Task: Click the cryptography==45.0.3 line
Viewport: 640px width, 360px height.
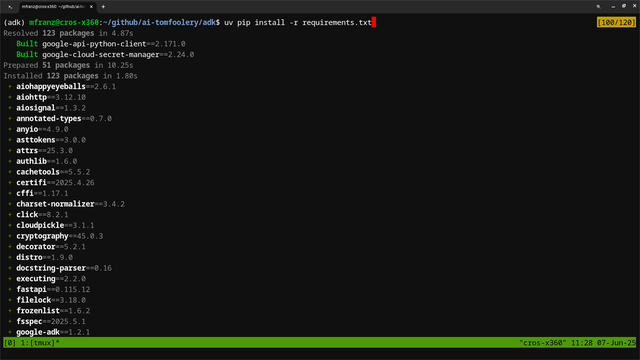Action: pyautogui.click(x=56, y=236)
